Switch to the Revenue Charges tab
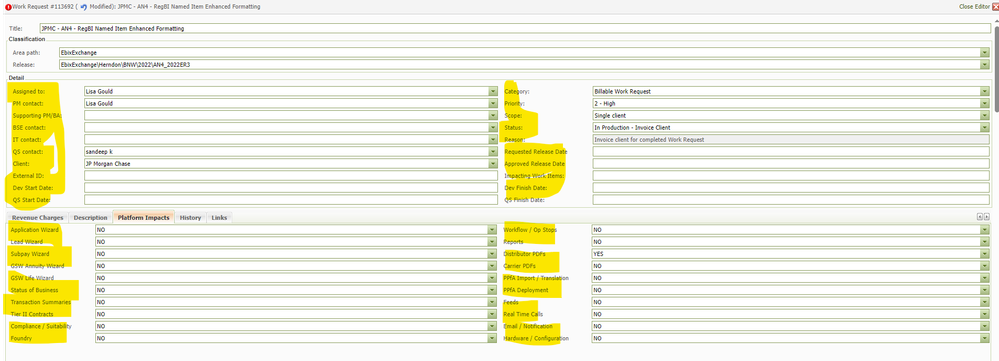The image size is (999, 361). [x=38, y=218]
